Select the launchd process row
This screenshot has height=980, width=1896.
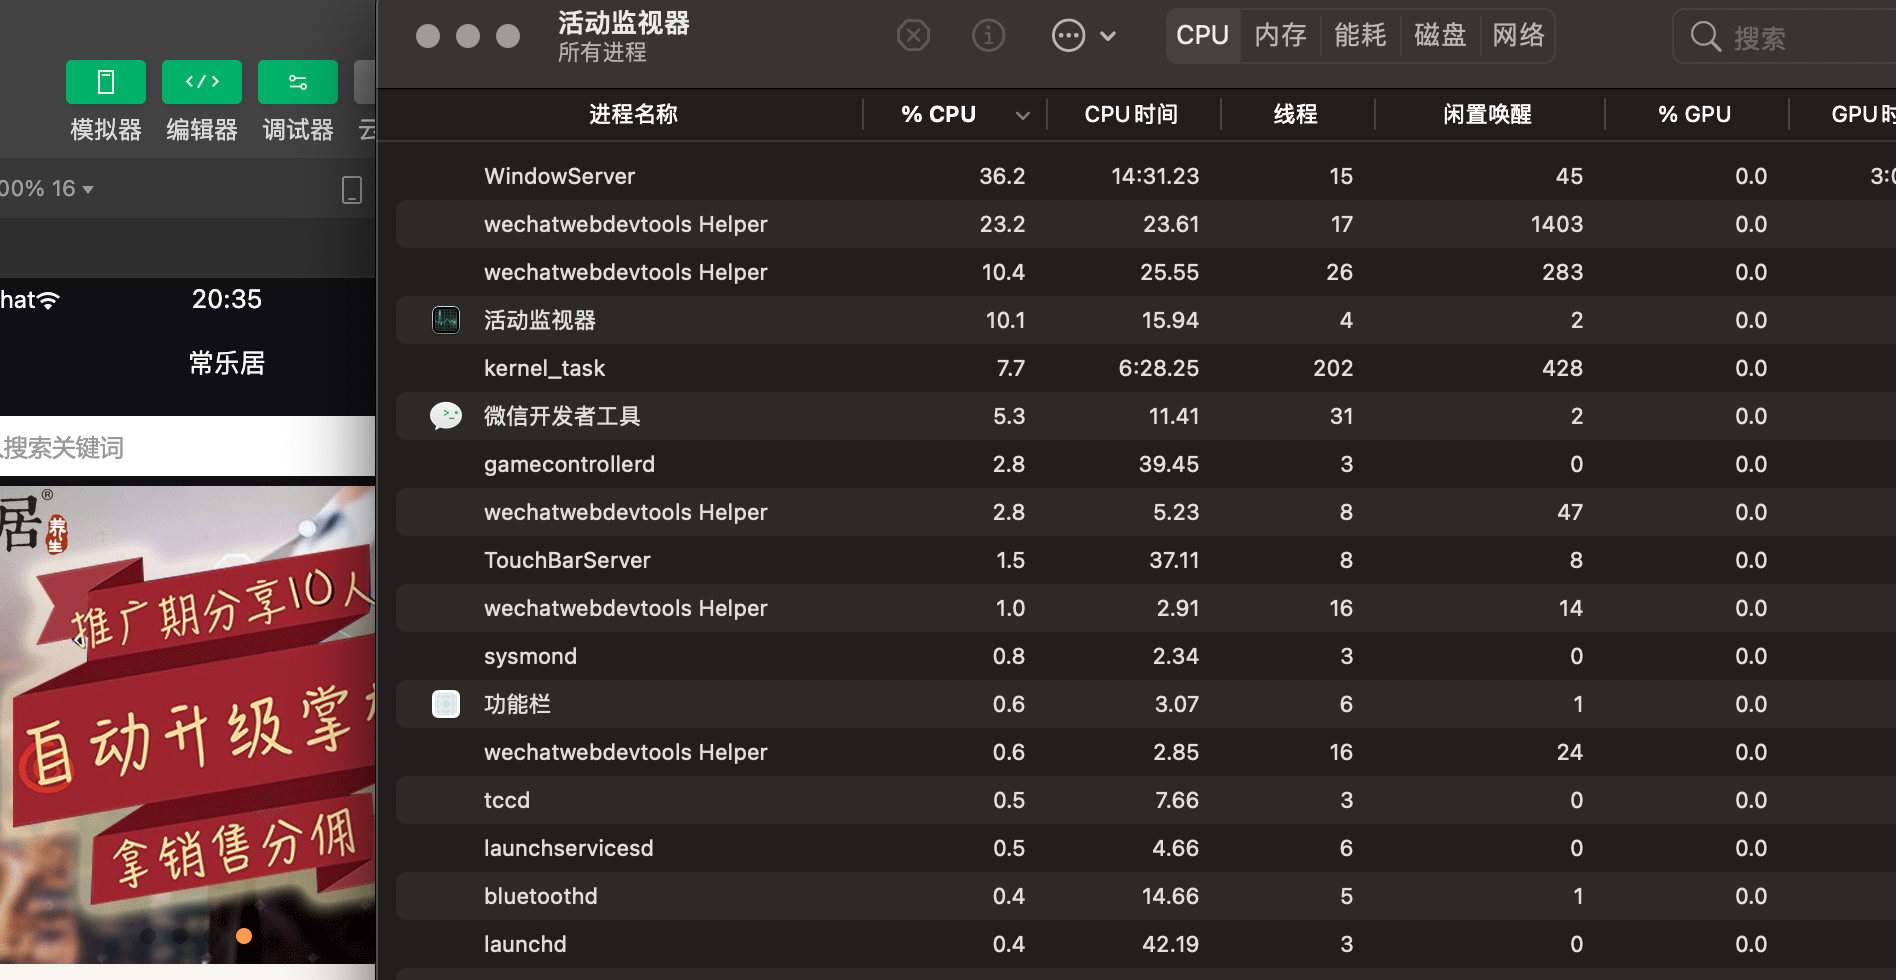[x=1146, y=944]
